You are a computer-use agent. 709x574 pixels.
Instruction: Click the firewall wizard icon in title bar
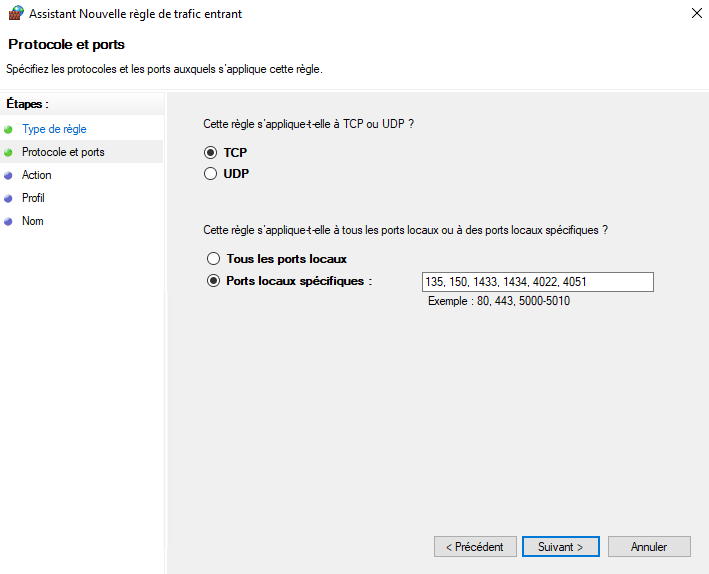tap(15, 14)
